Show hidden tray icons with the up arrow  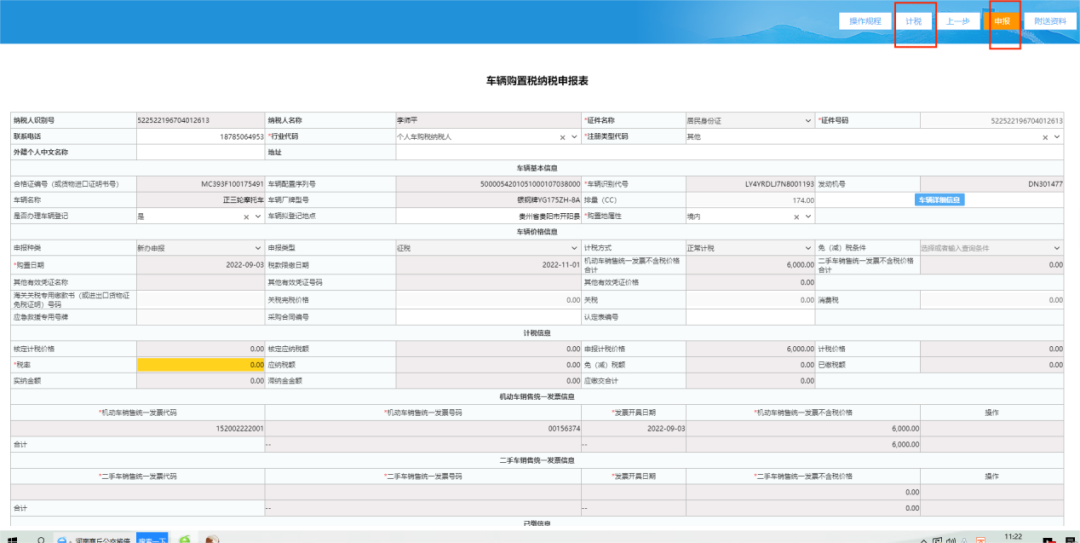click(923, 539)
